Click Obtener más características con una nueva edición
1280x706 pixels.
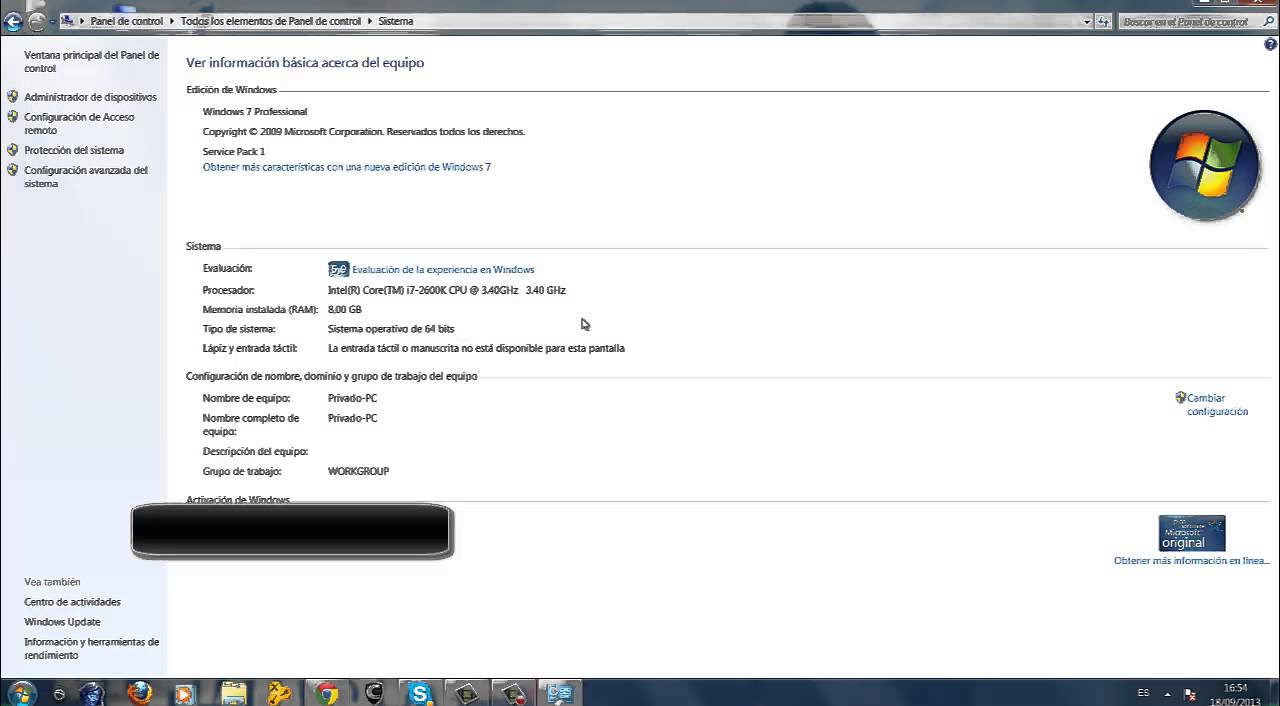[x=346, y=167]
